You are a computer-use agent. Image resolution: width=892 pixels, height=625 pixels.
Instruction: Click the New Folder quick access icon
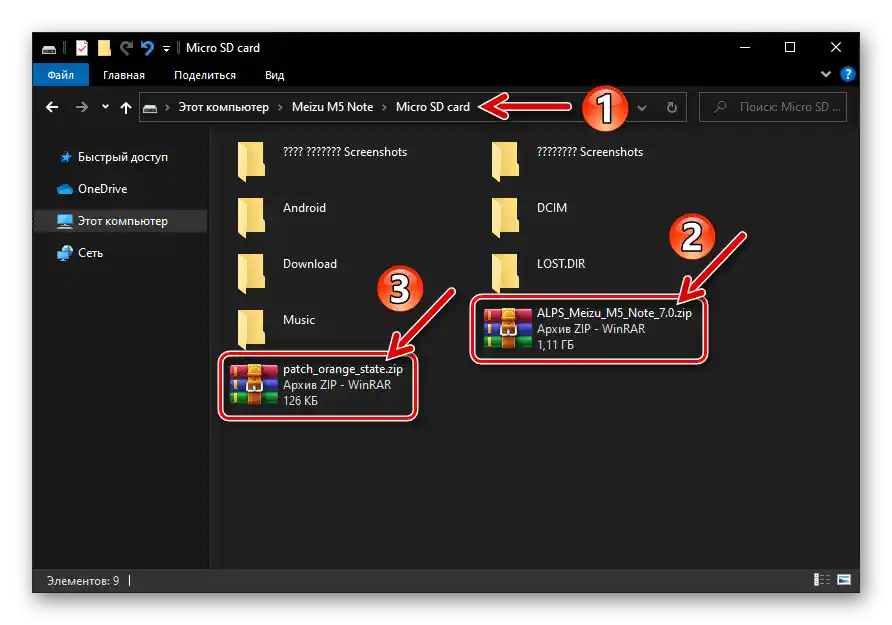point(104,48)
